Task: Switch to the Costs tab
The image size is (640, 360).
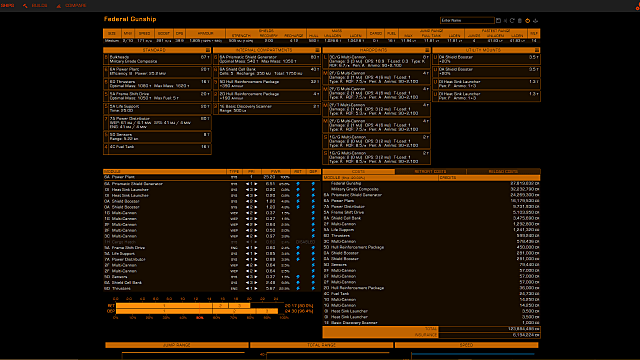Action: [358, 172]
